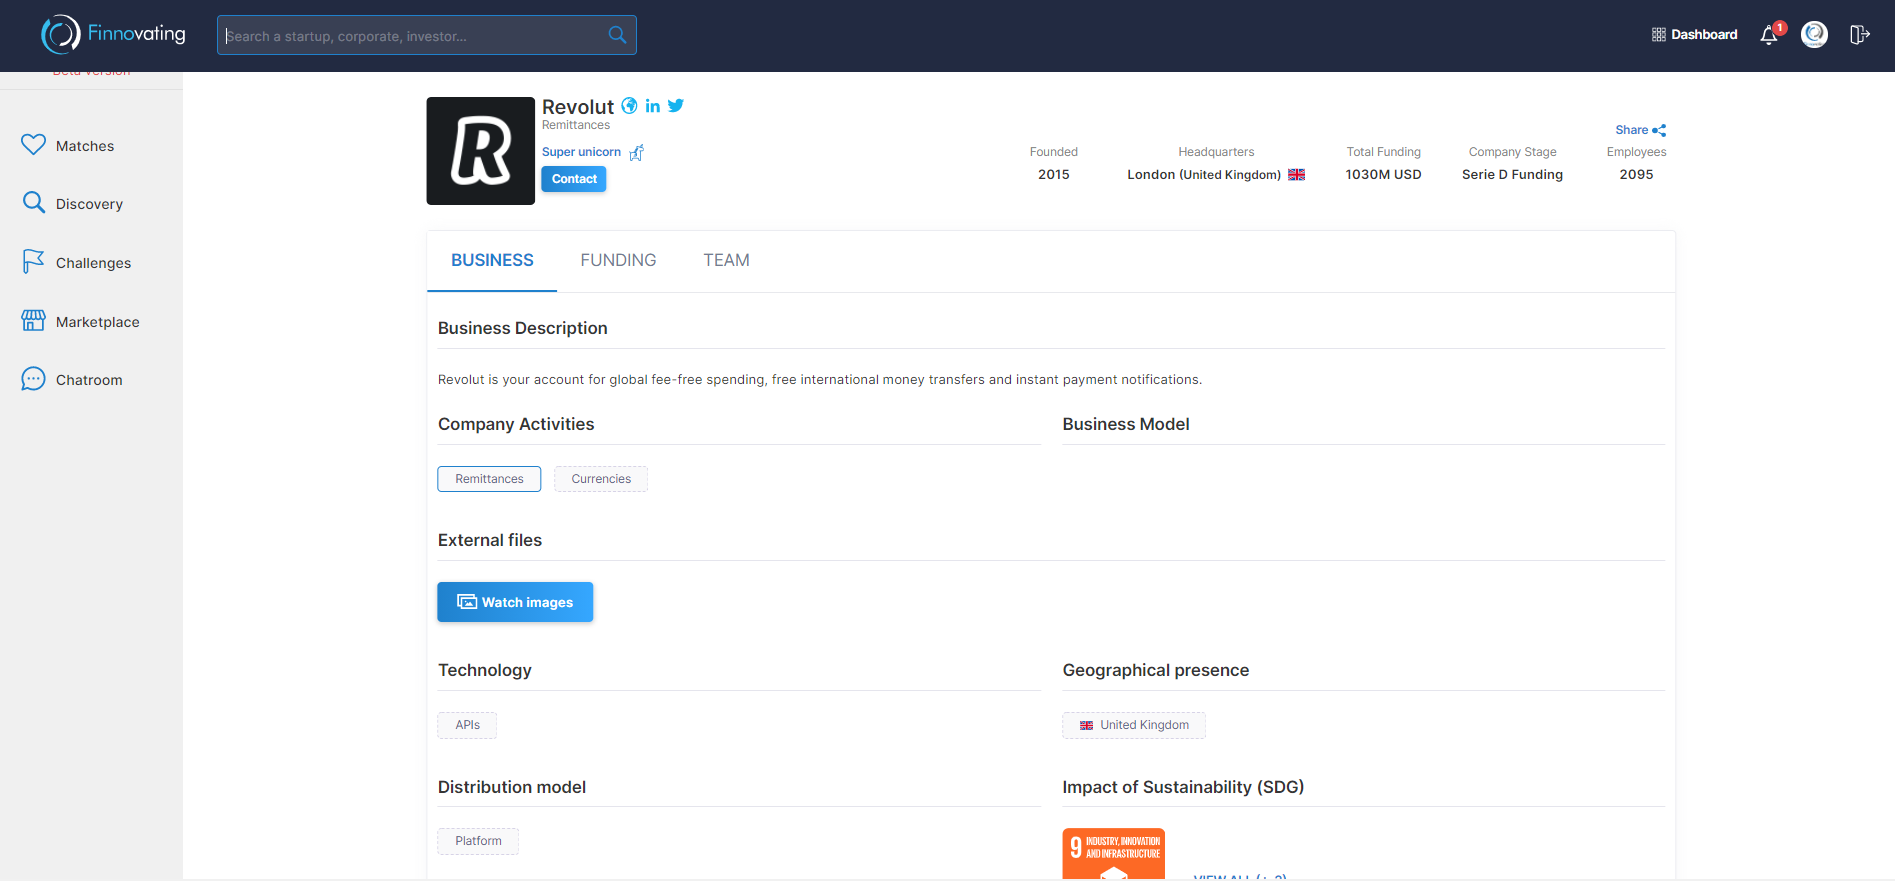
Task: Open the user profile avatar
Action: 1814,35
